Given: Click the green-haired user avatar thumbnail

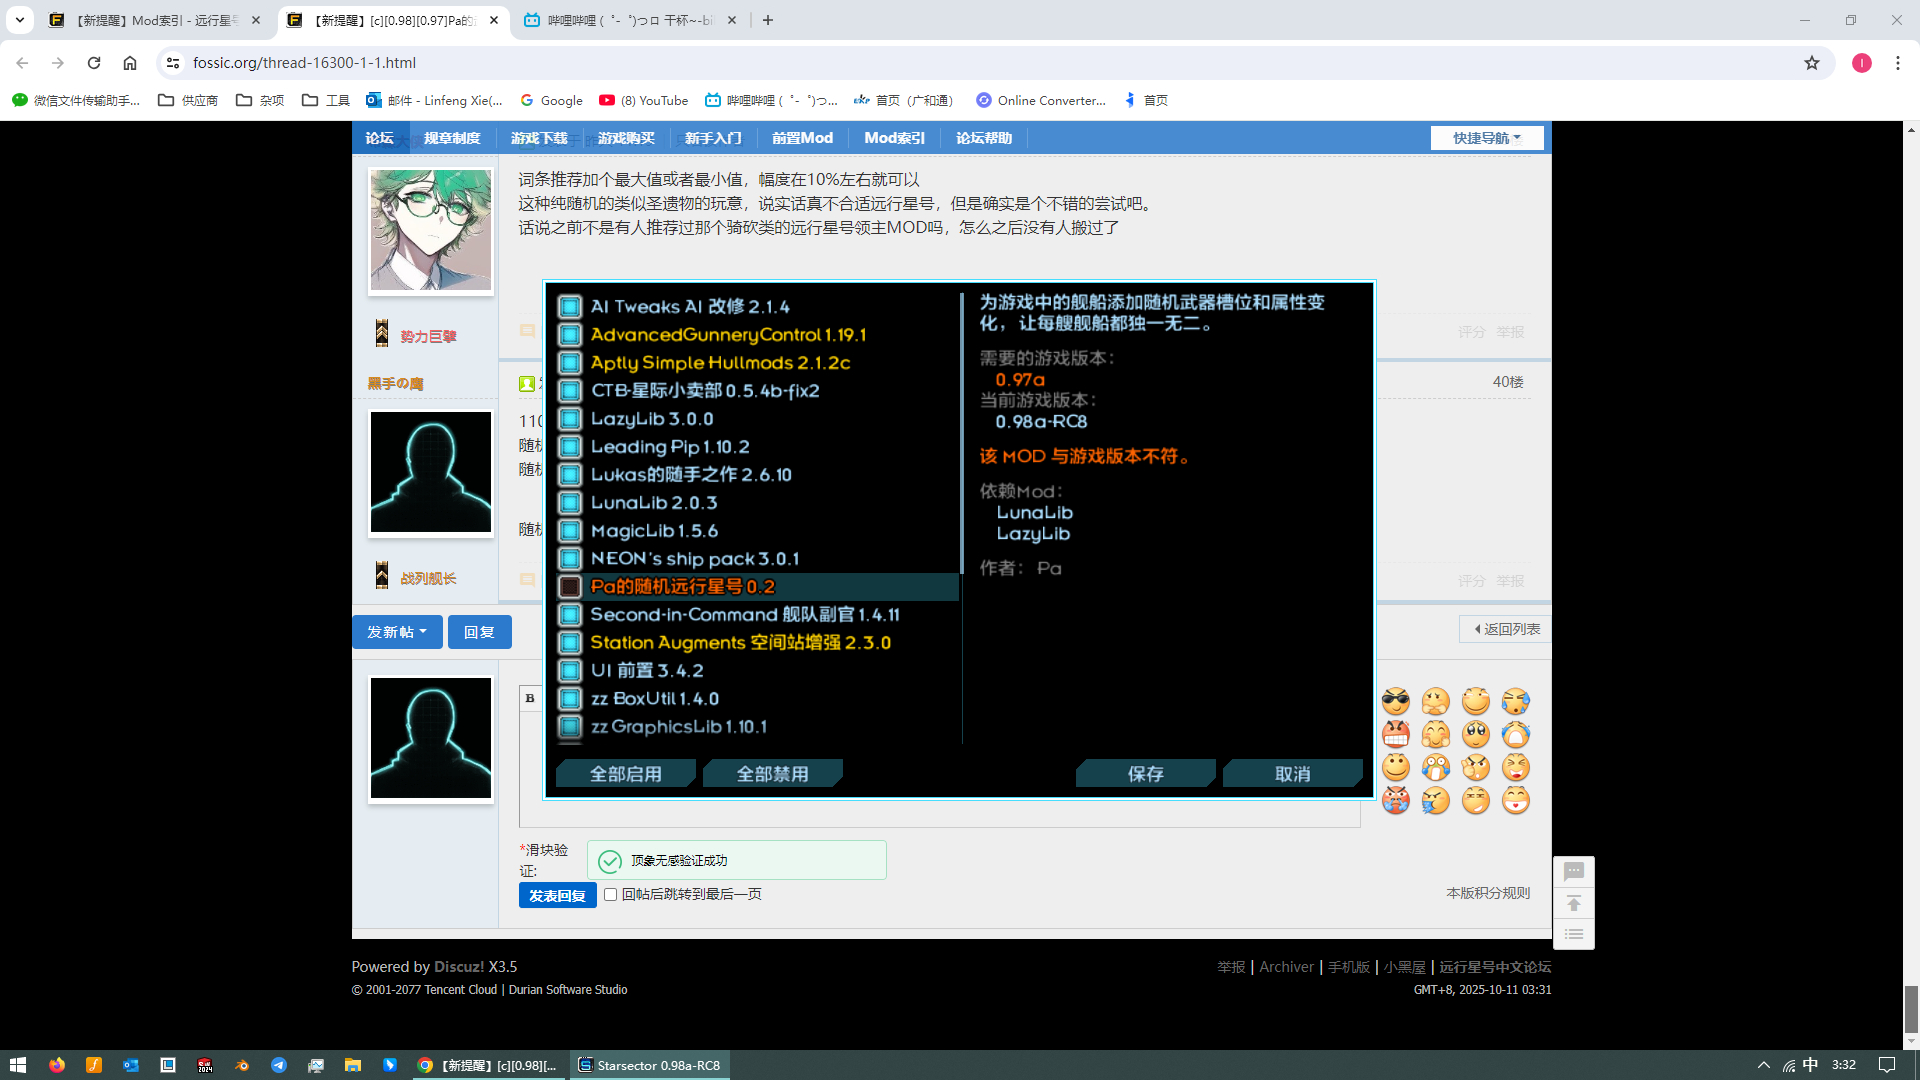Looking at the screenshot, I should 431,230.
